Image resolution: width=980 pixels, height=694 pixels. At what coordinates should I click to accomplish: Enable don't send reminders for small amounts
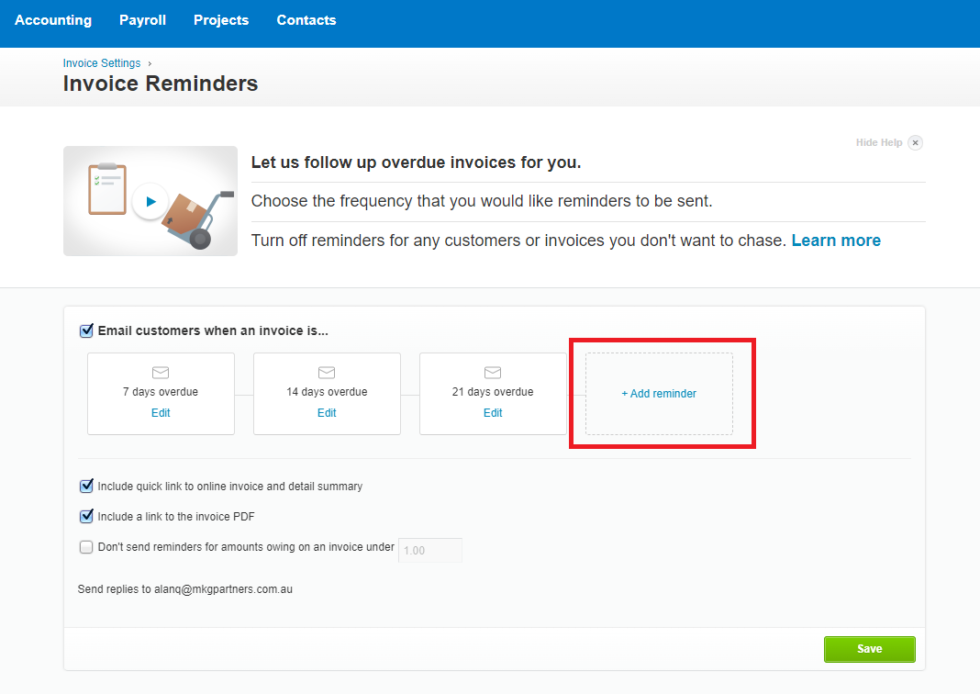click(x=86, y=547)
